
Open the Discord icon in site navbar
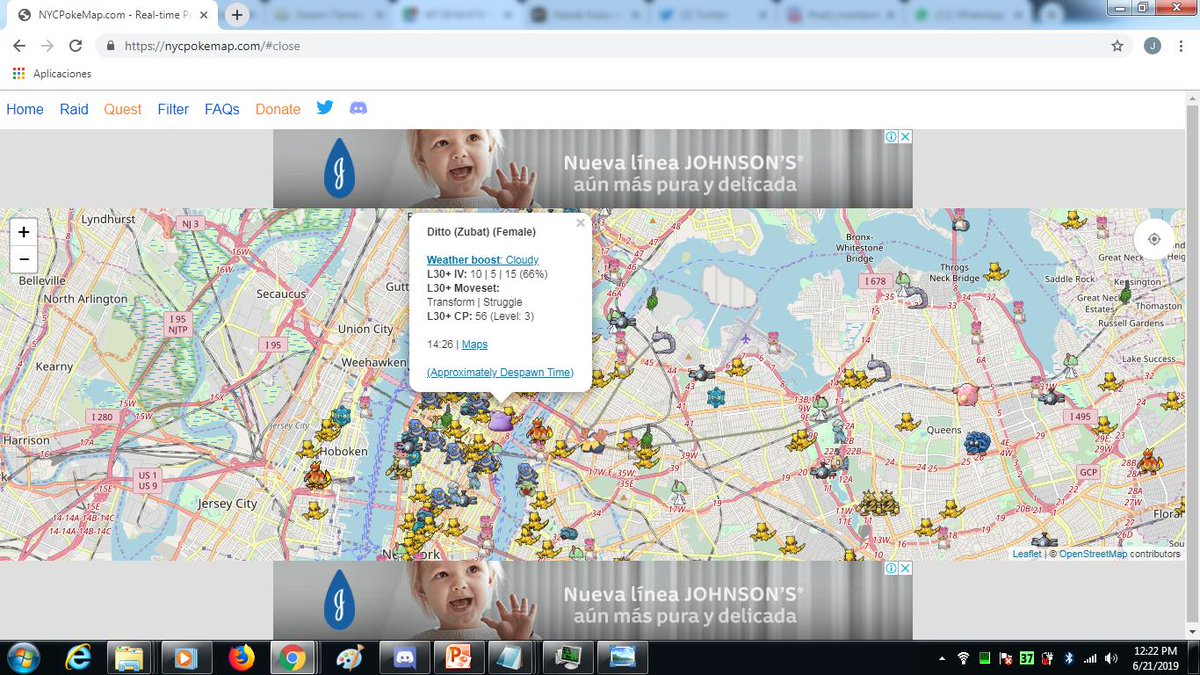pos(358,108)
